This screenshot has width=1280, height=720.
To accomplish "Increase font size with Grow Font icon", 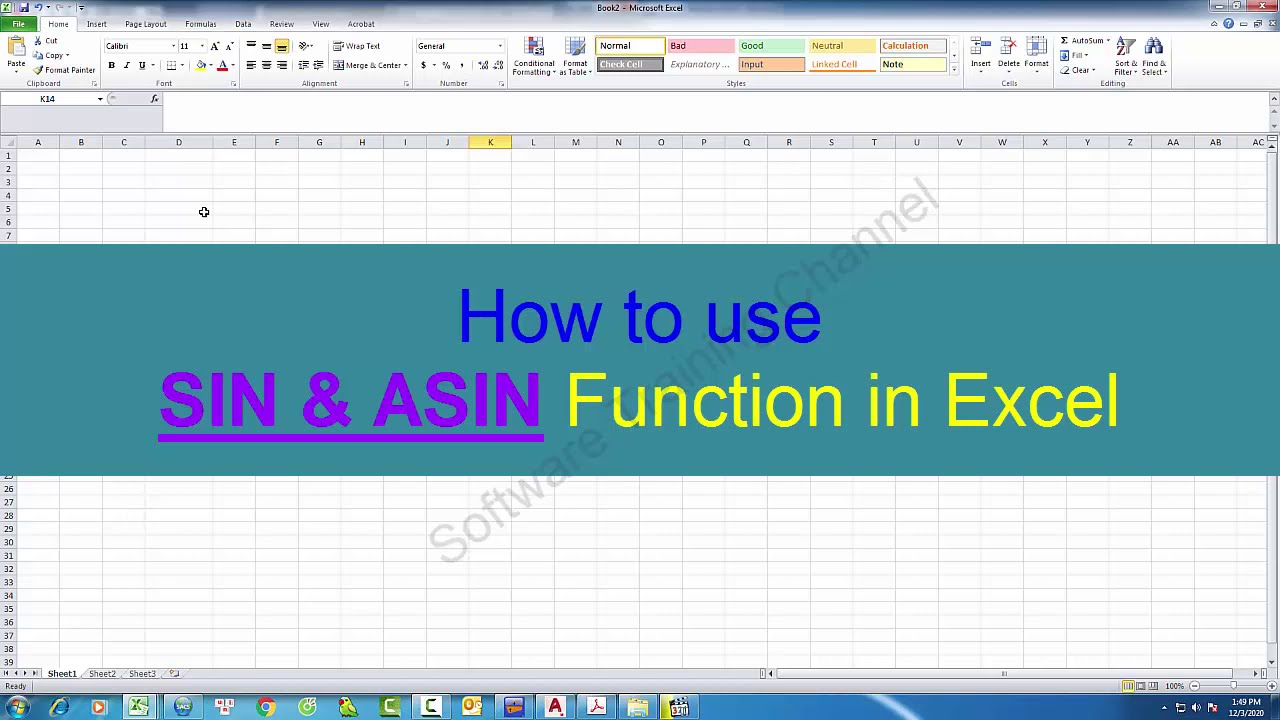I will pos(214,46).
